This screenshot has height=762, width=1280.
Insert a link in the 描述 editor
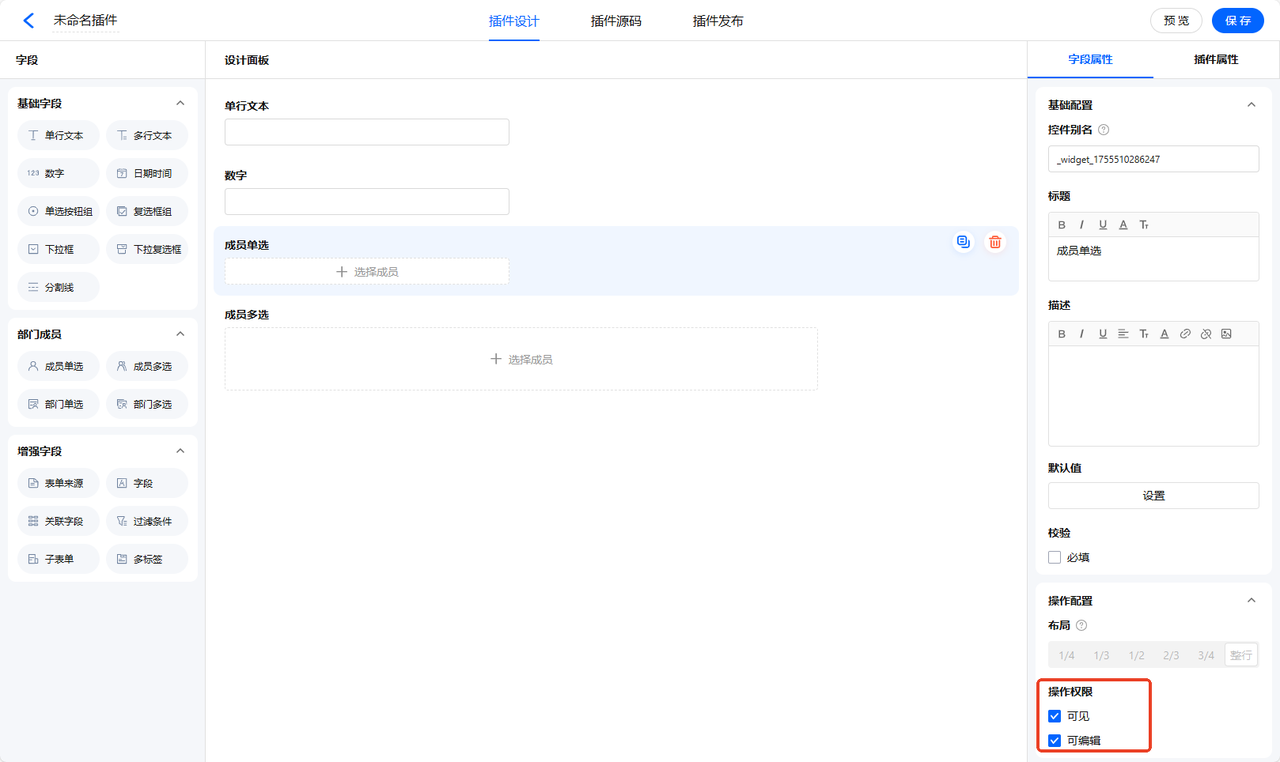coord(1185,334)
